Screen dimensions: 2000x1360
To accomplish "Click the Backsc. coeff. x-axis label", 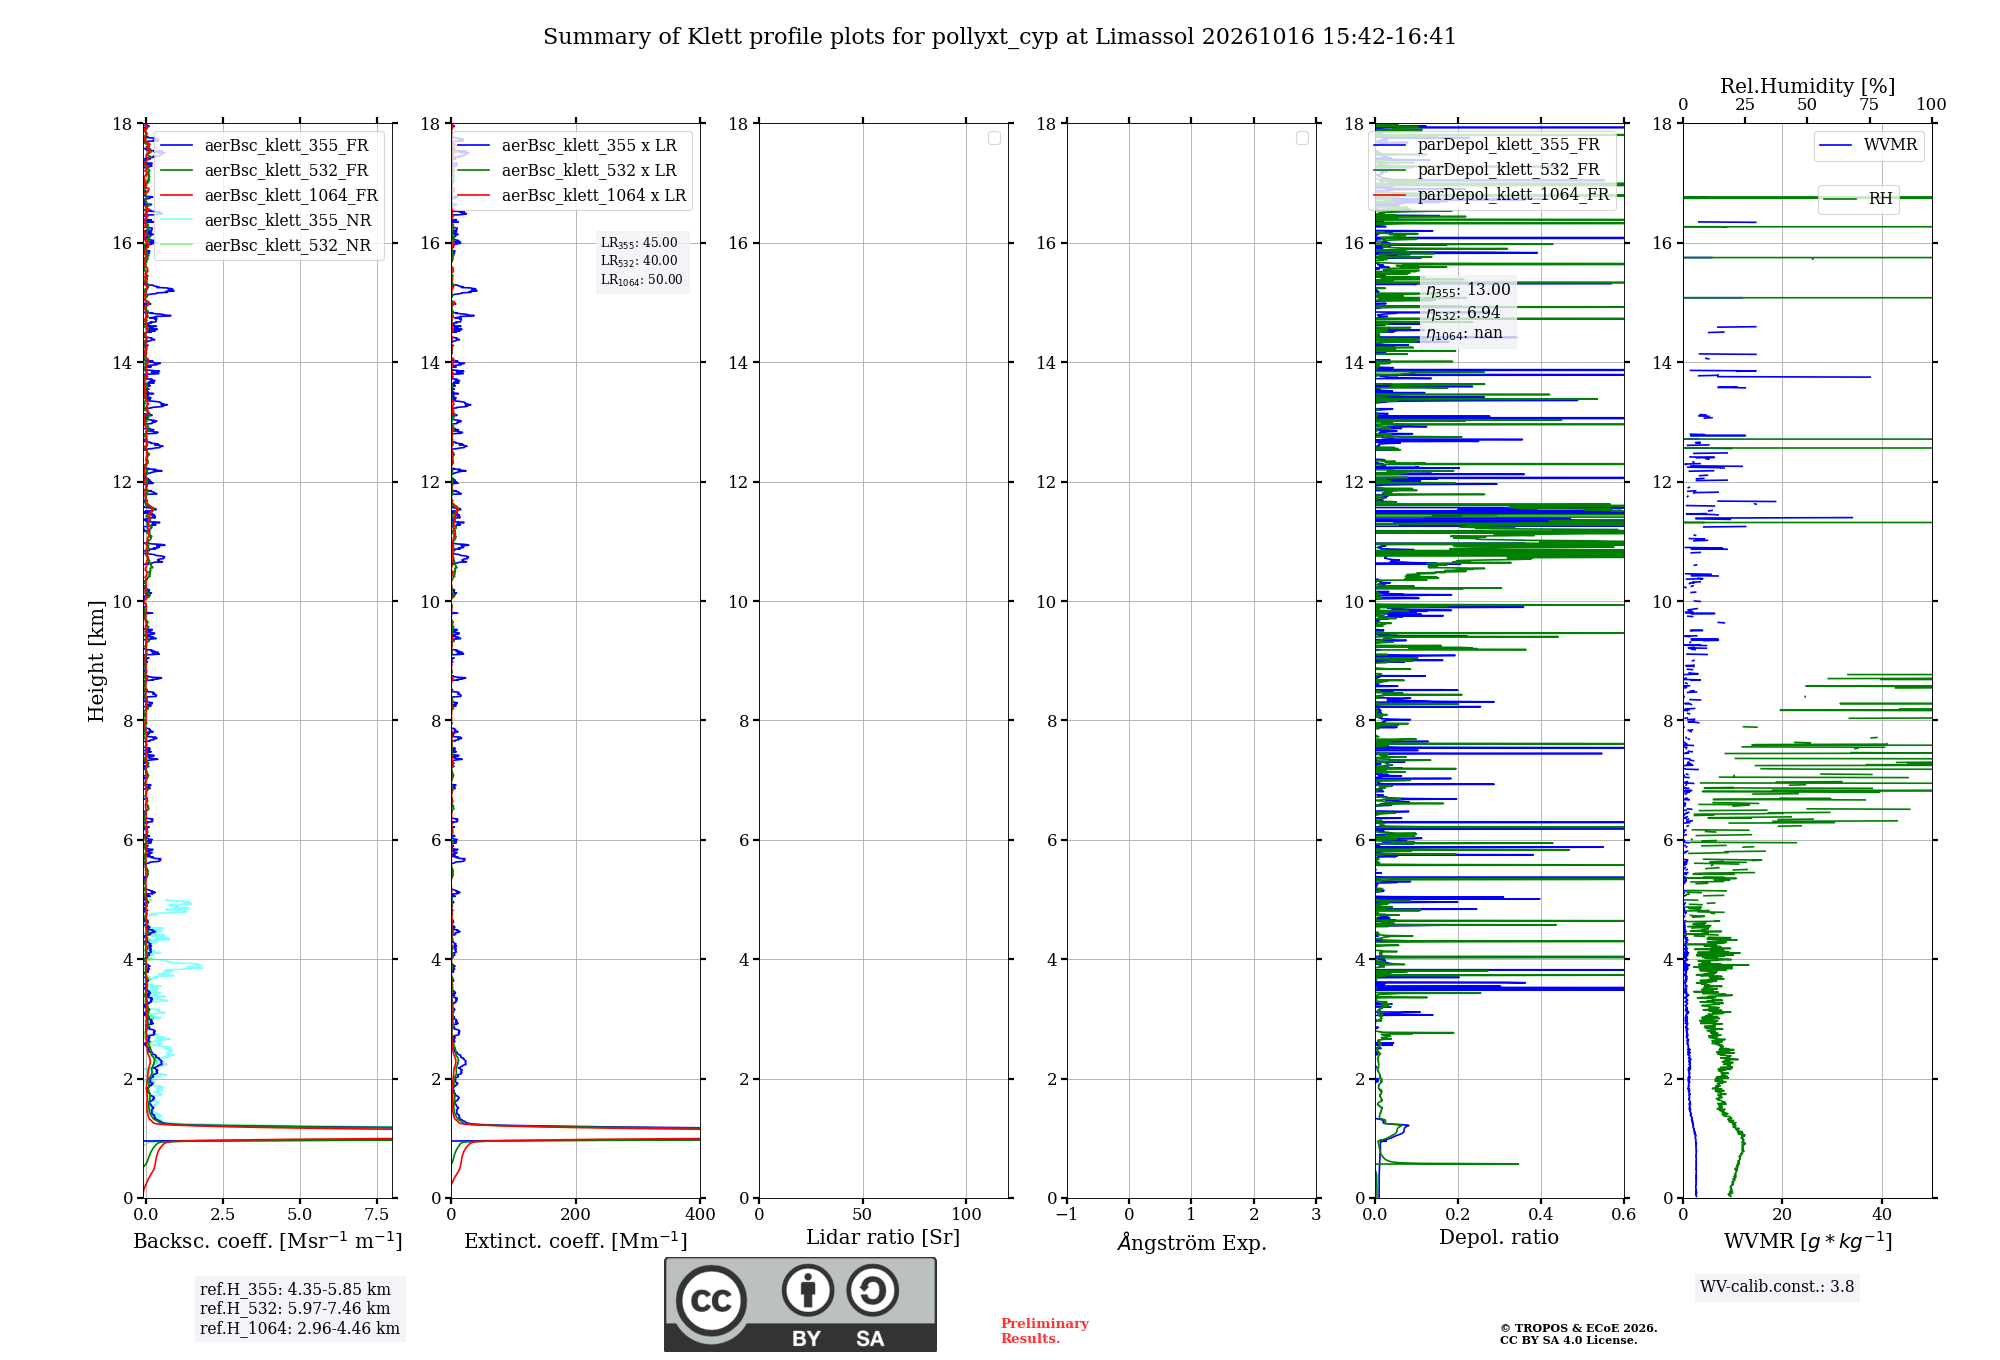I will click(x=268, y=1241).
